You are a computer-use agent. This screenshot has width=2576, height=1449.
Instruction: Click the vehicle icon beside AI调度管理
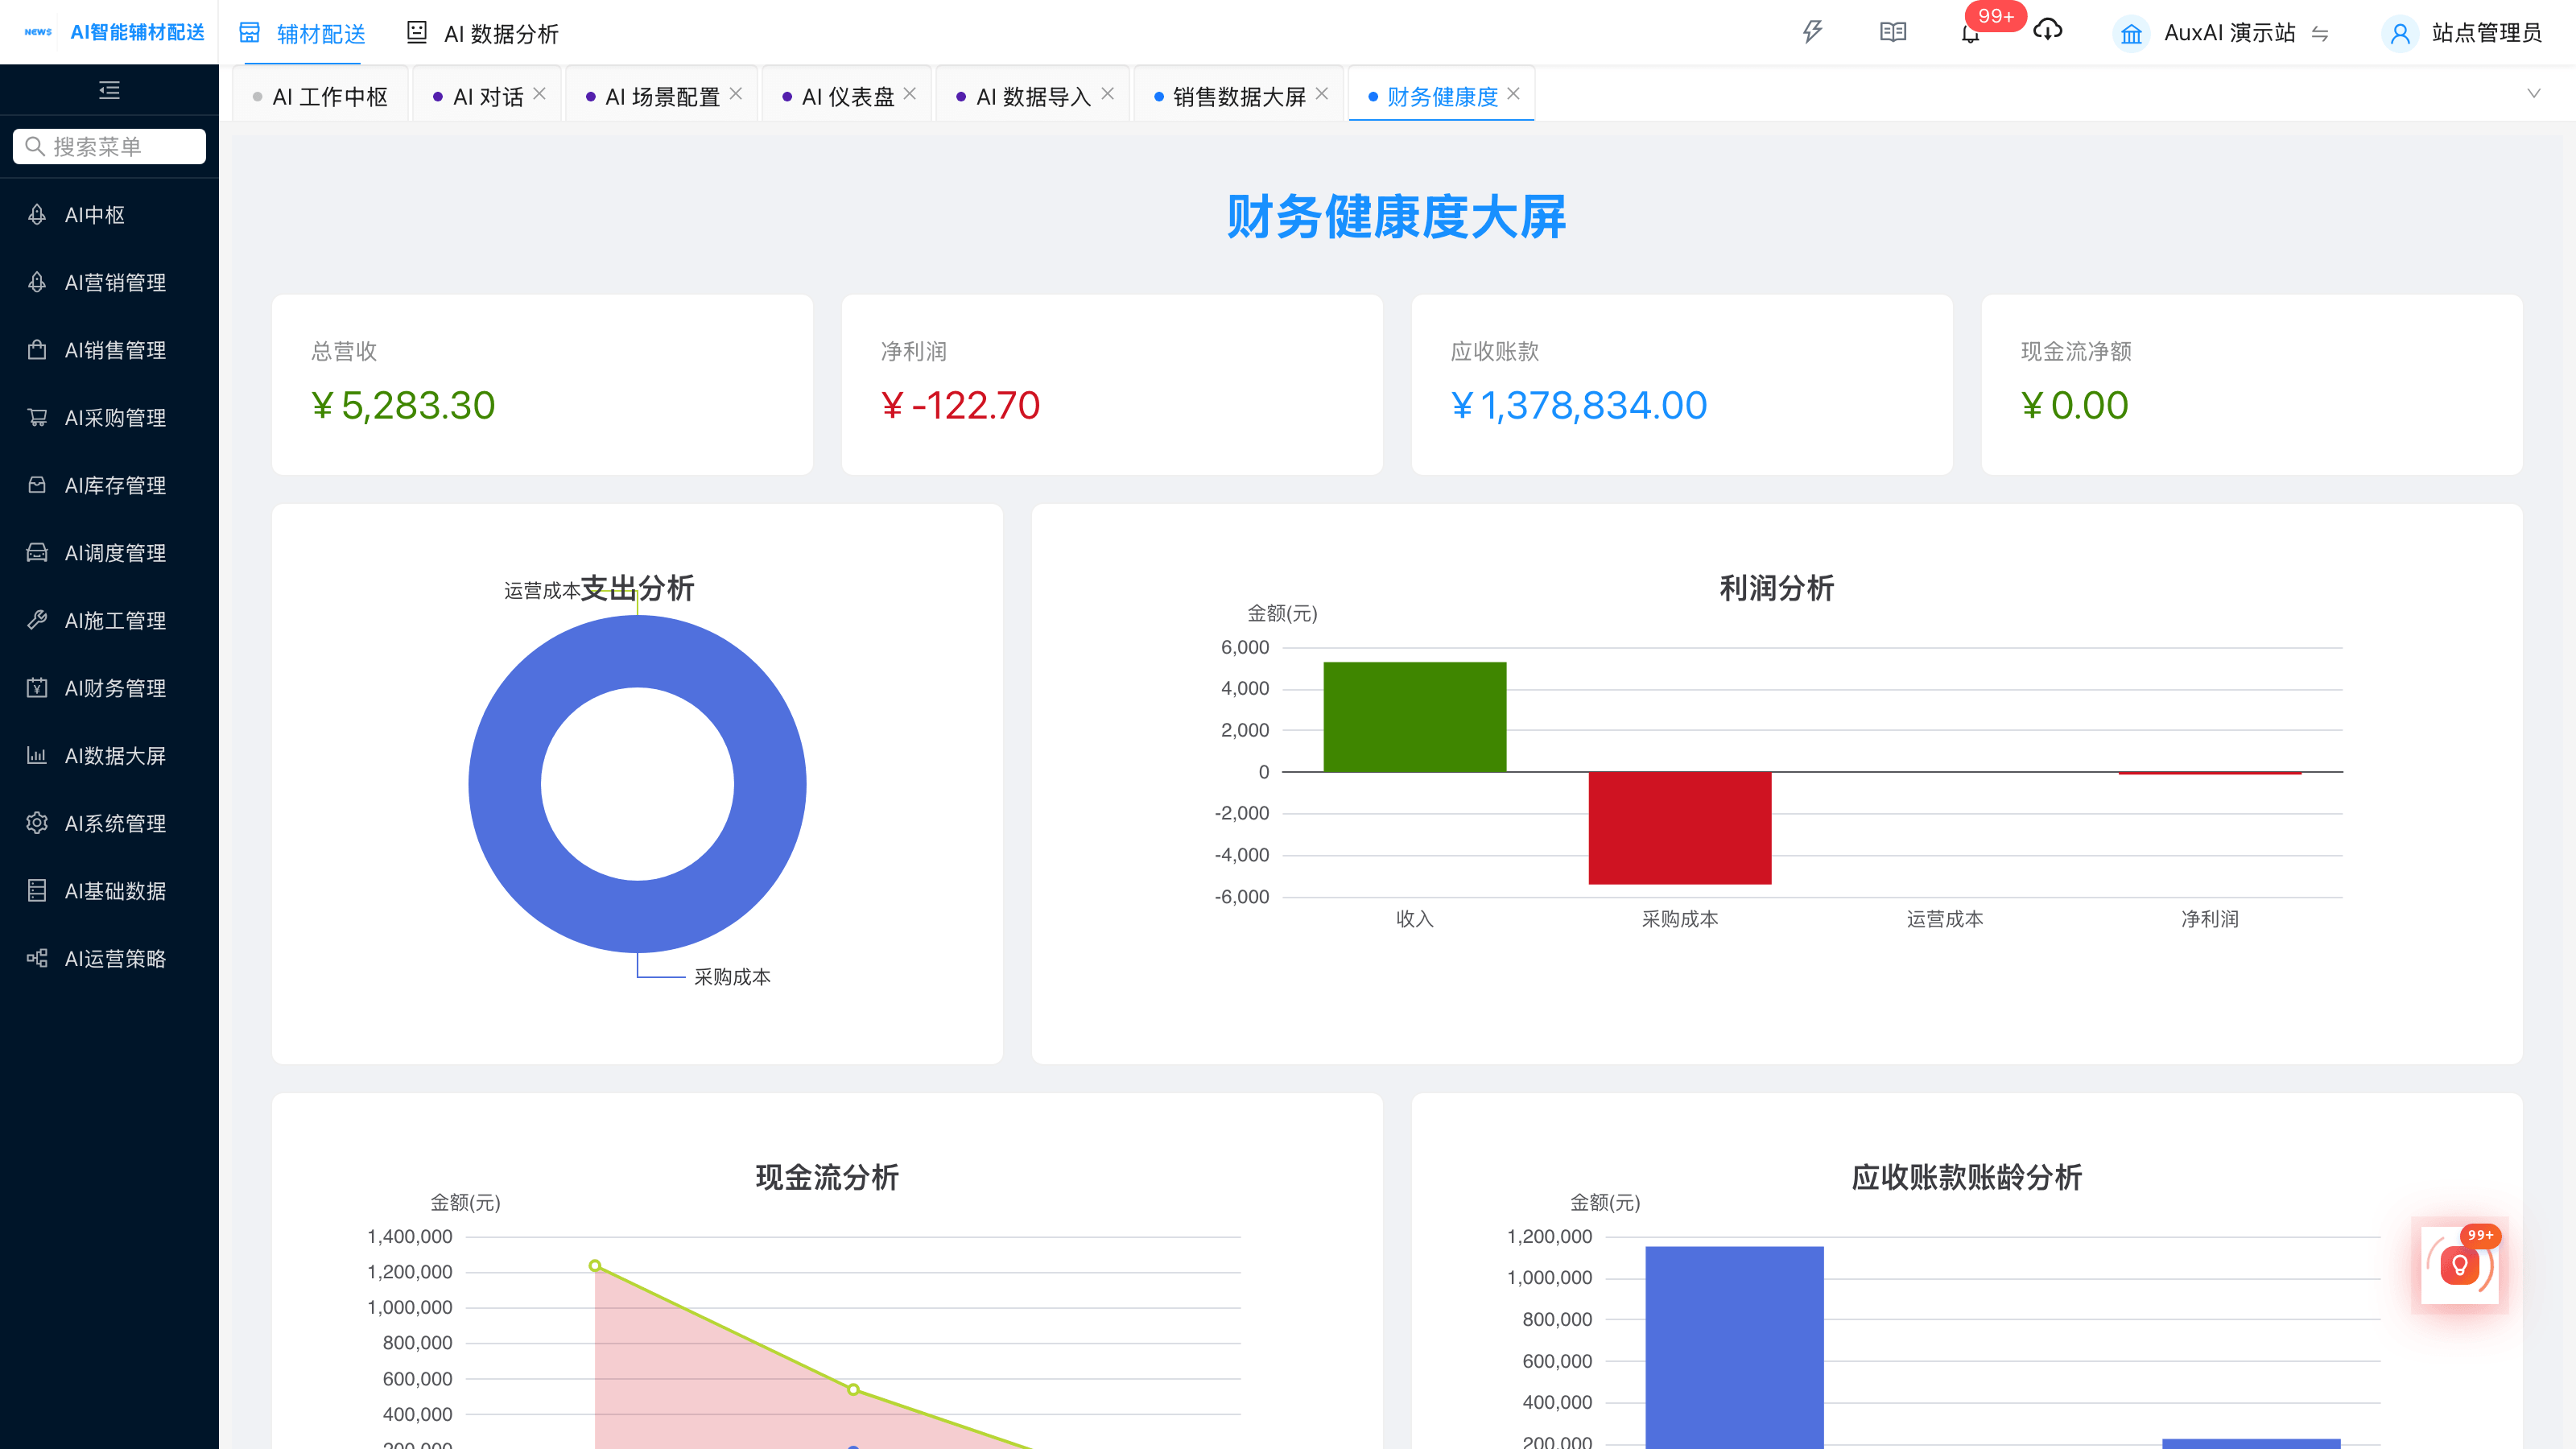click(37, 552)
